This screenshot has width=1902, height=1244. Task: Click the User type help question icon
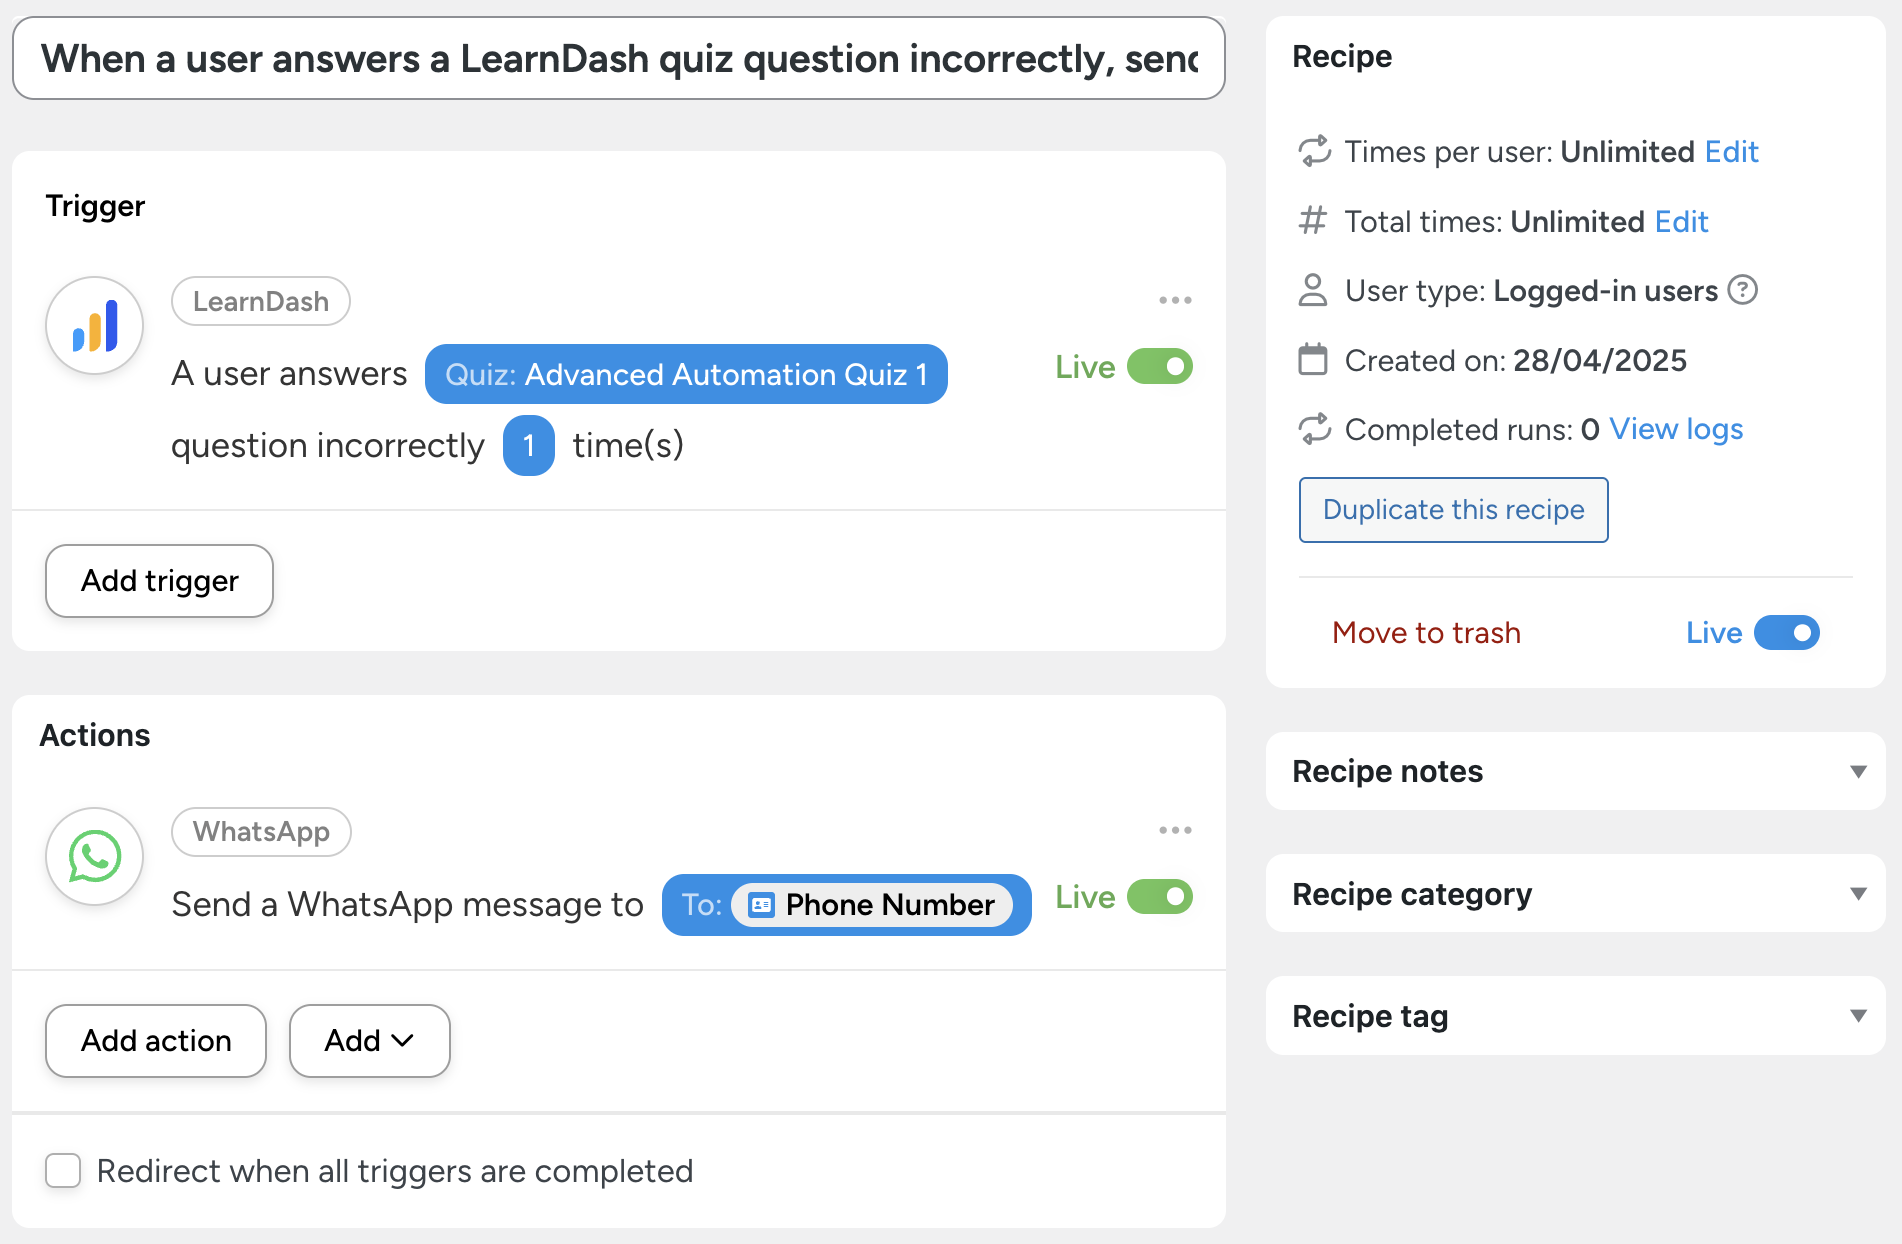tap(1743, 290)
